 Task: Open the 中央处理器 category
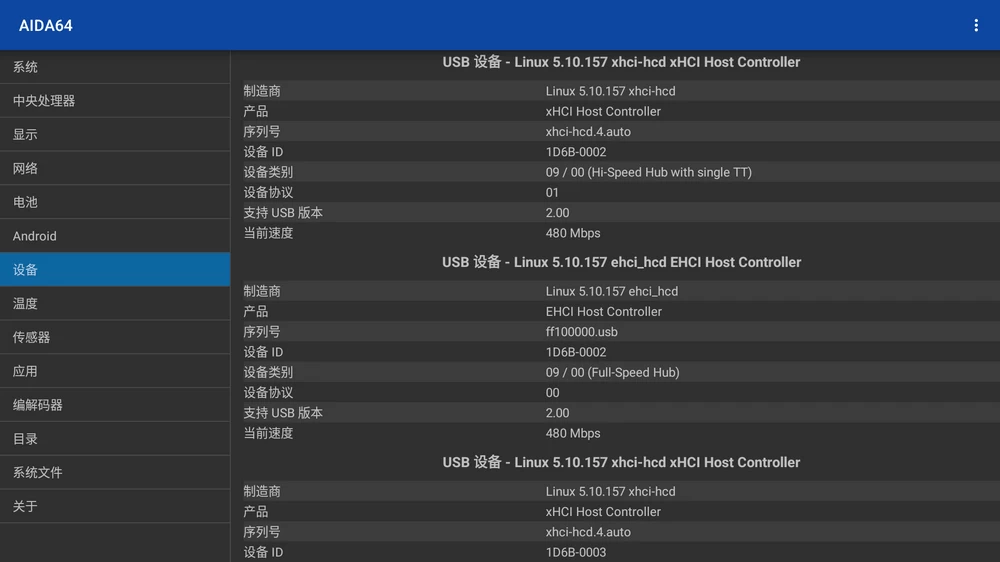[115, 101]
